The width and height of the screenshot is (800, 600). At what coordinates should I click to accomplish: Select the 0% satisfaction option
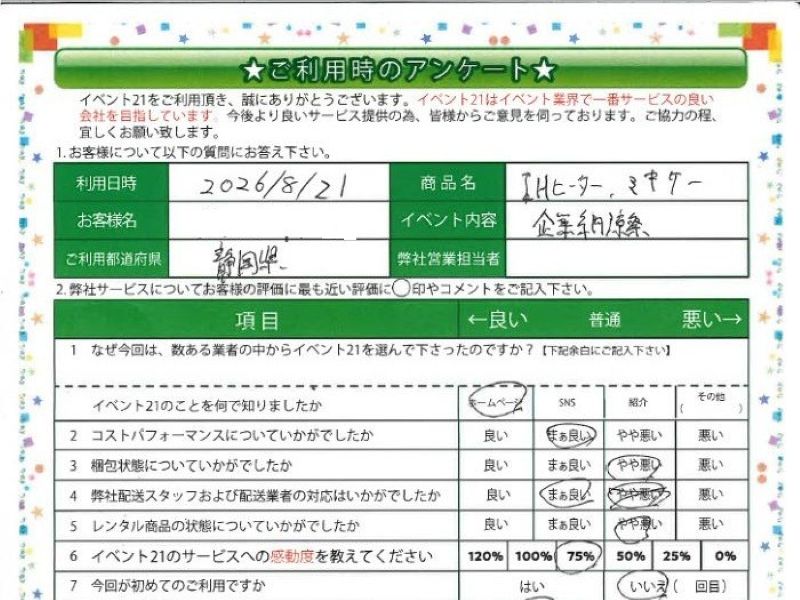[725, 556]
